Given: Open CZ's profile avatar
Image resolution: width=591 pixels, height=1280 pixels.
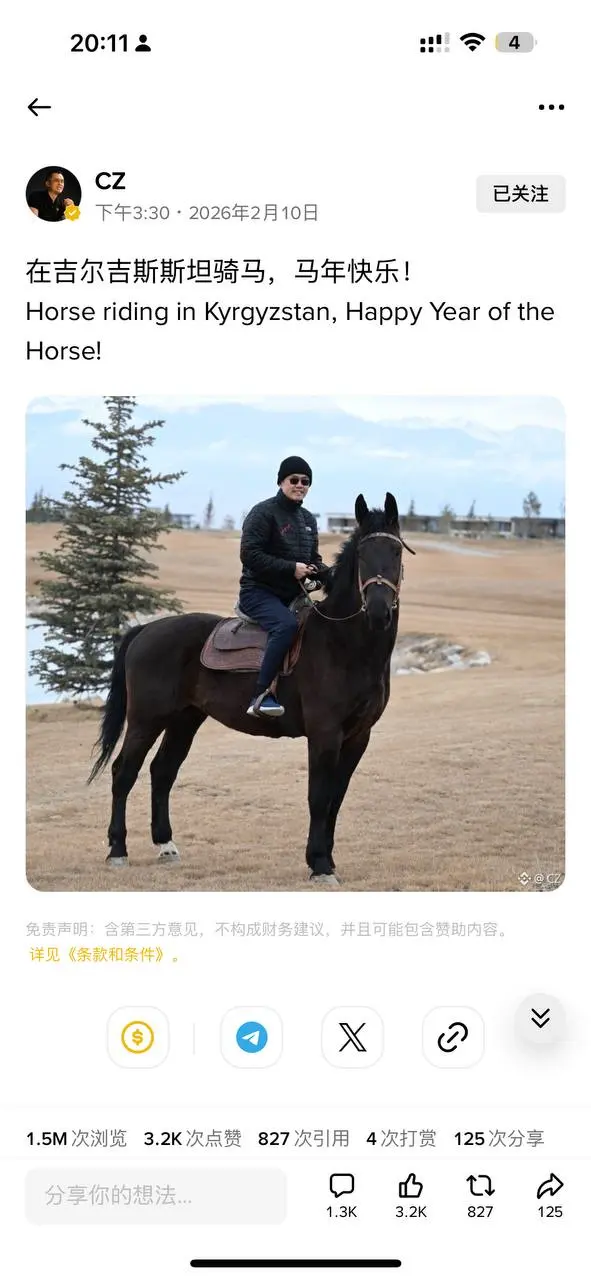Looking at the screenshot, I should pos(53,194).
